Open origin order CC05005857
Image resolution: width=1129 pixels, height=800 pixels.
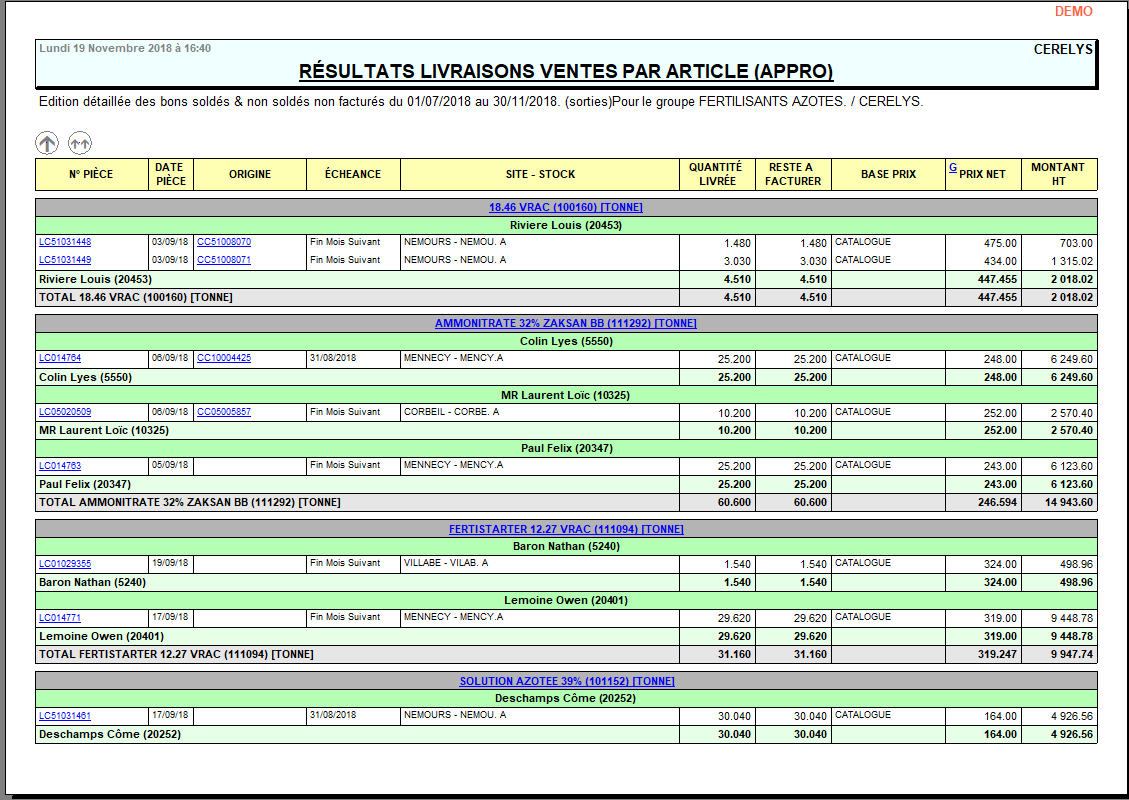click(x=224, y=412)
